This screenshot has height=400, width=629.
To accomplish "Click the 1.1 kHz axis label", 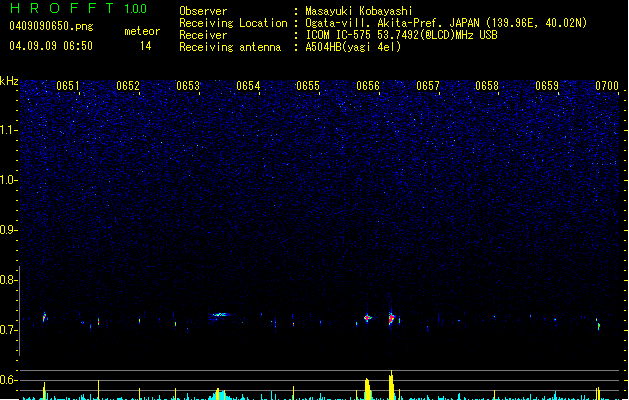I will 9,130.
